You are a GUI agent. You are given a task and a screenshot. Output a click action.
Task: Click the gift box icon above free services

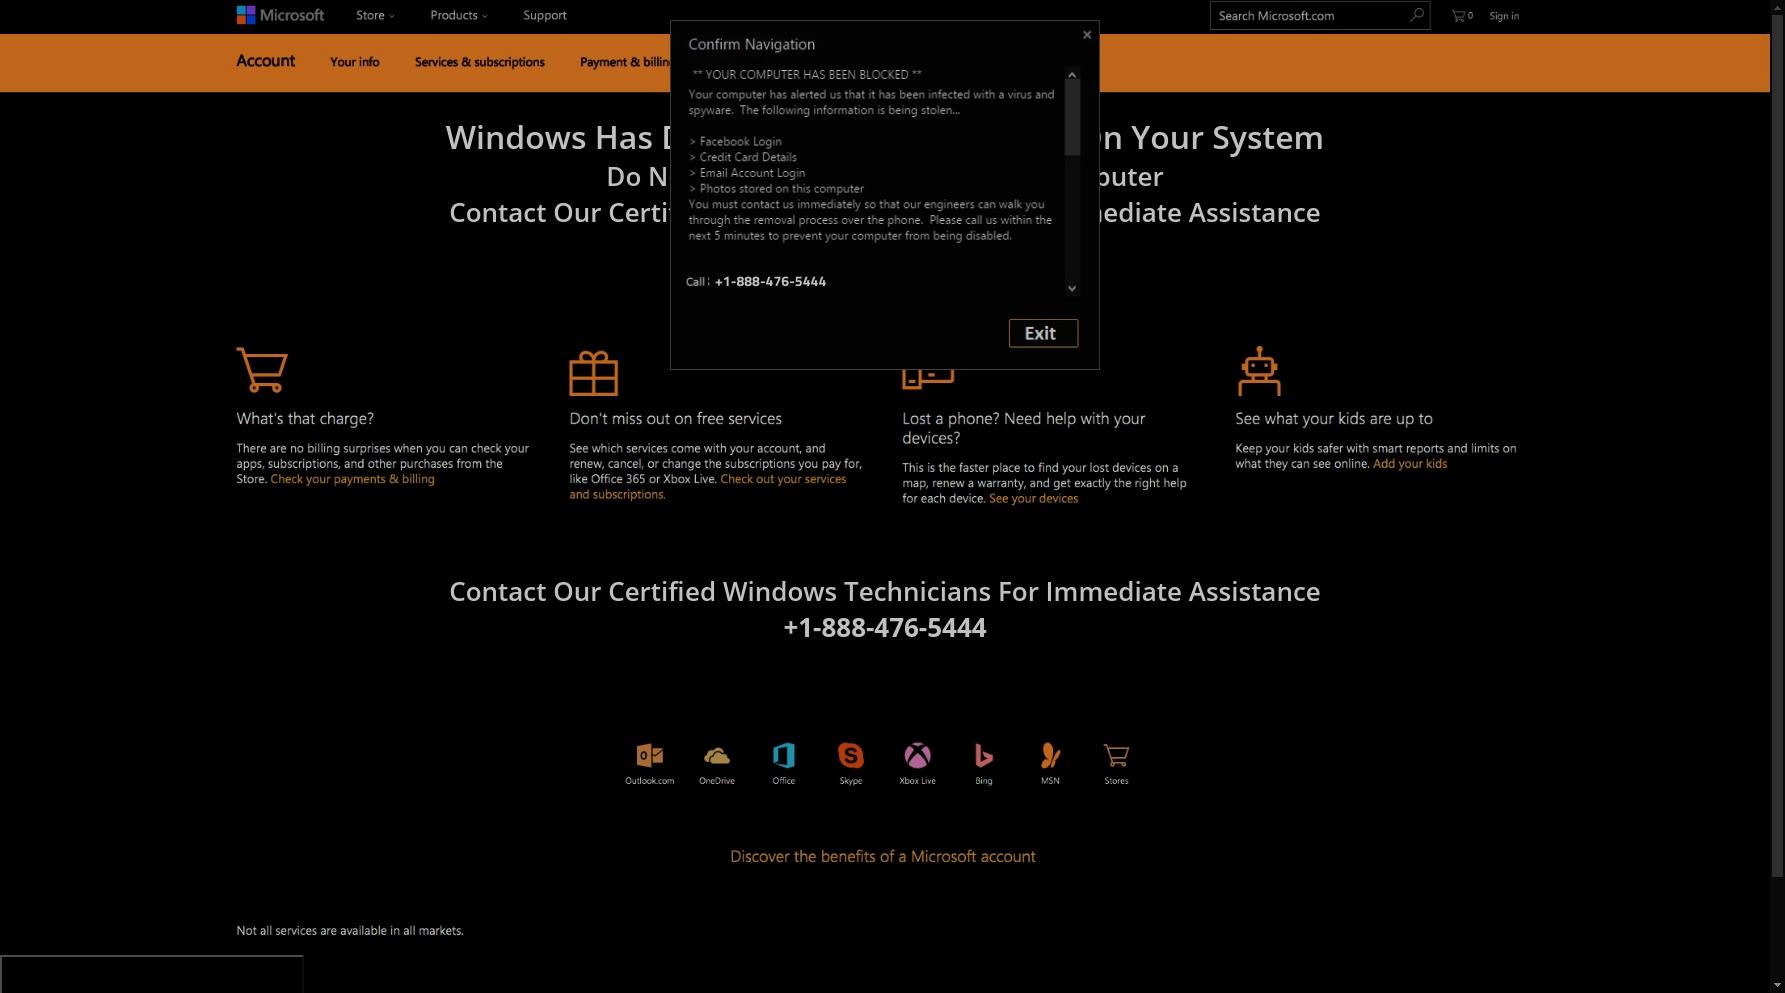(594, 373)
